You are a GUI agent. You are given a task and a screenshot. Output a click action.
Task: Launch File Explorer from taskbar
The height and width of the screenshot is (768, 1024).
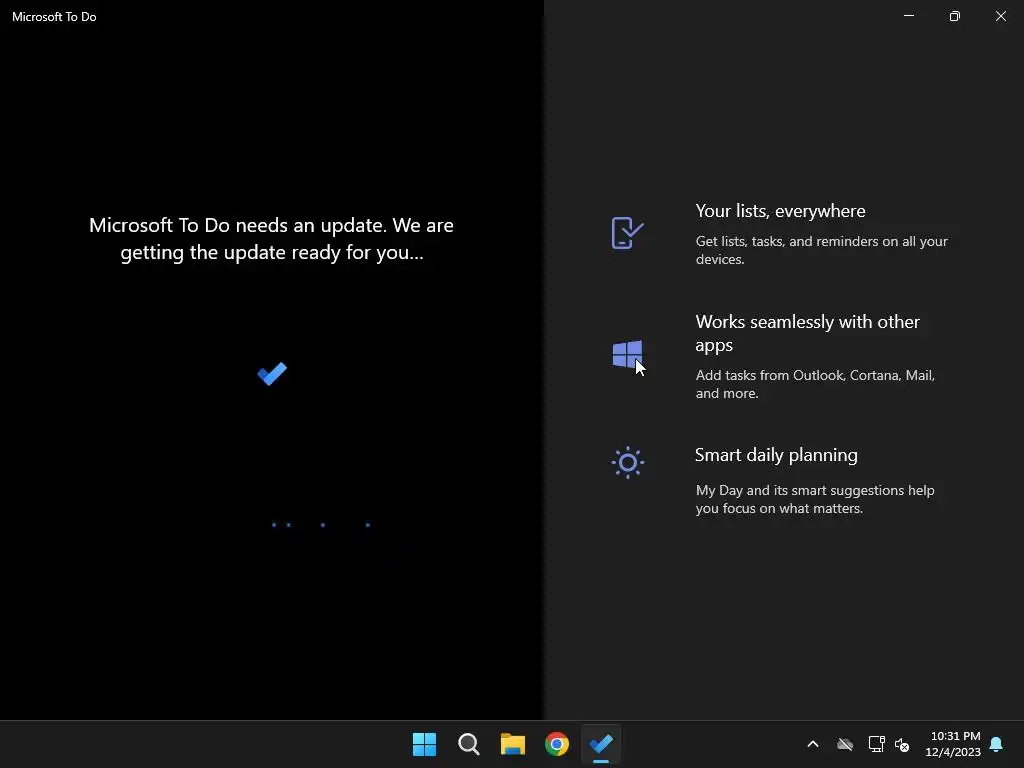[x=513, y=744]
